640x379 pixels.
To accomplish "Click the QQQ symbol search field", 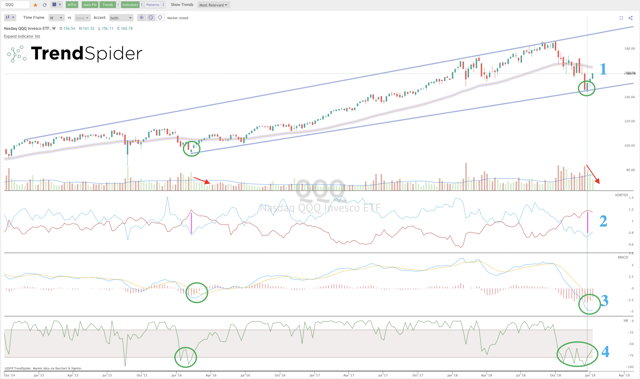I will (x=16, y=4).
